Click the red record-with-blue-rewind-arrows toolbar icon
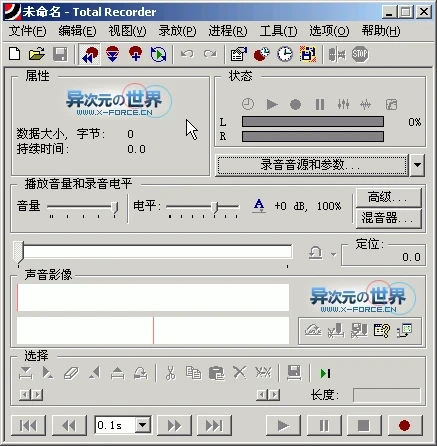The width and height of the screenshot is (437, 446). (90, 54)
